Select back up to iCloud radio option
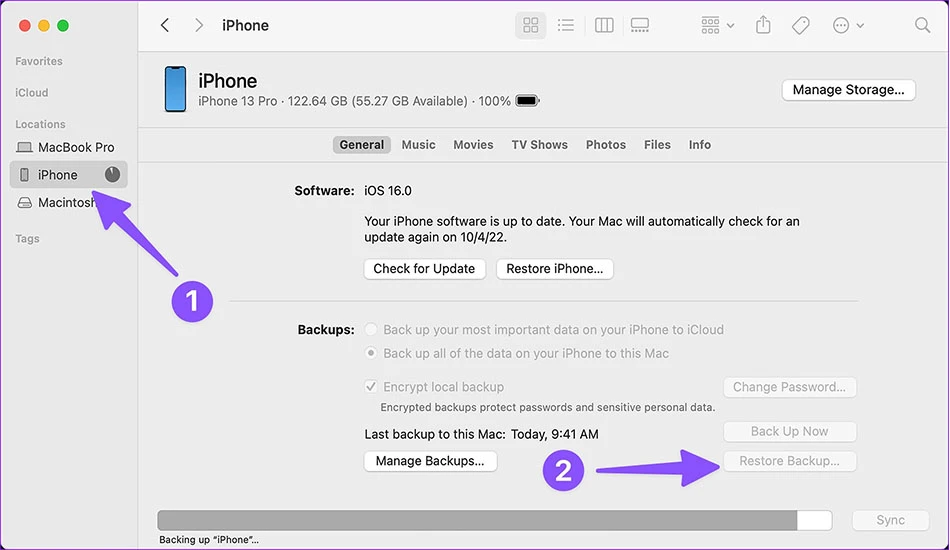950x550 pixels. 371,330
